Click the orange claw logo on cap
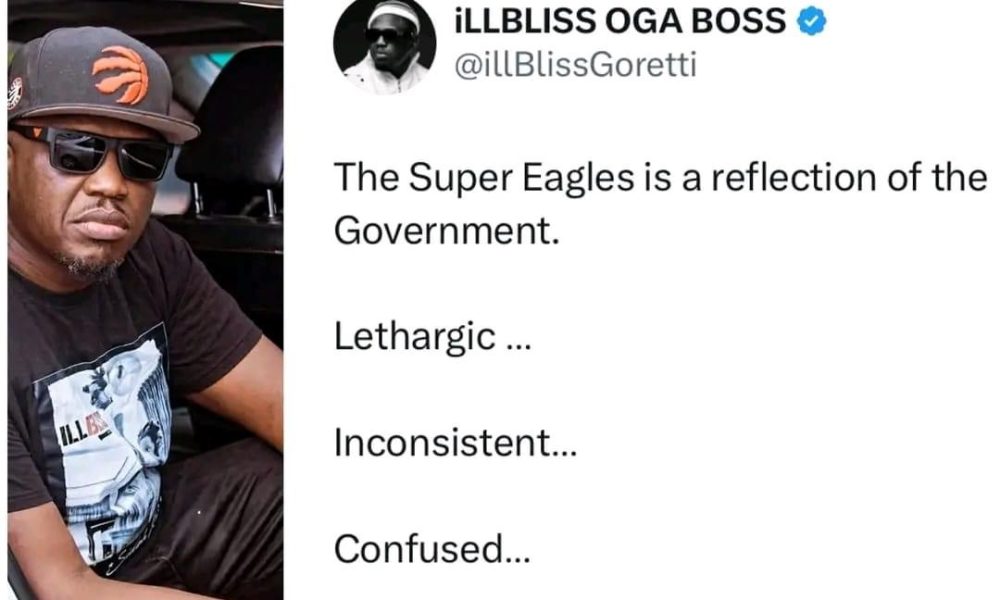 [x=121, y=74]
